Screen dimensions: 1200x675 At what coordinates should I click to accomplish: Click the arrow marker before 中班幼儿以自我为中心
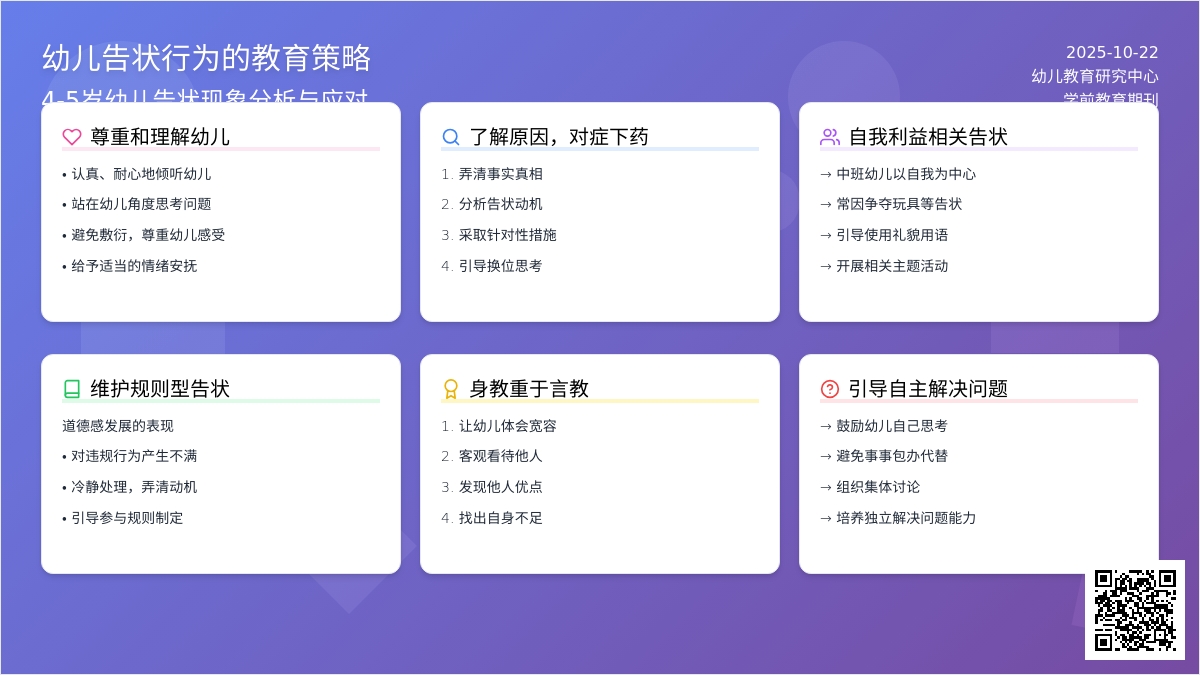coord(824,173)
